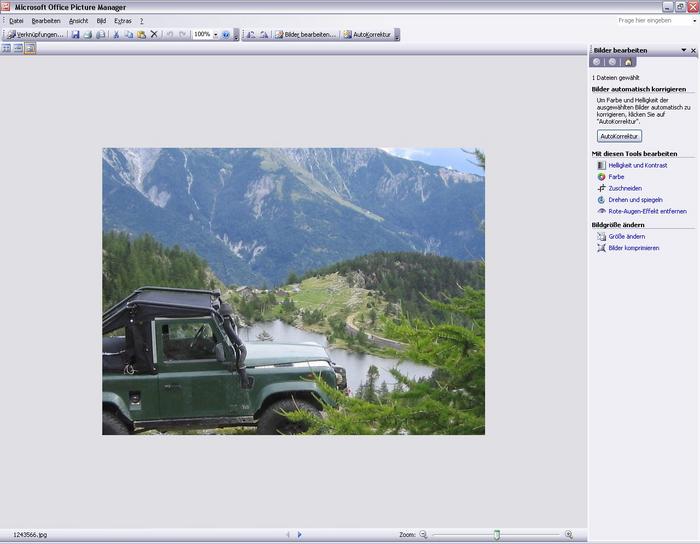Click the Print icon in the toolbar
This screenshot has height=544, width=700.
click(88, 34)
